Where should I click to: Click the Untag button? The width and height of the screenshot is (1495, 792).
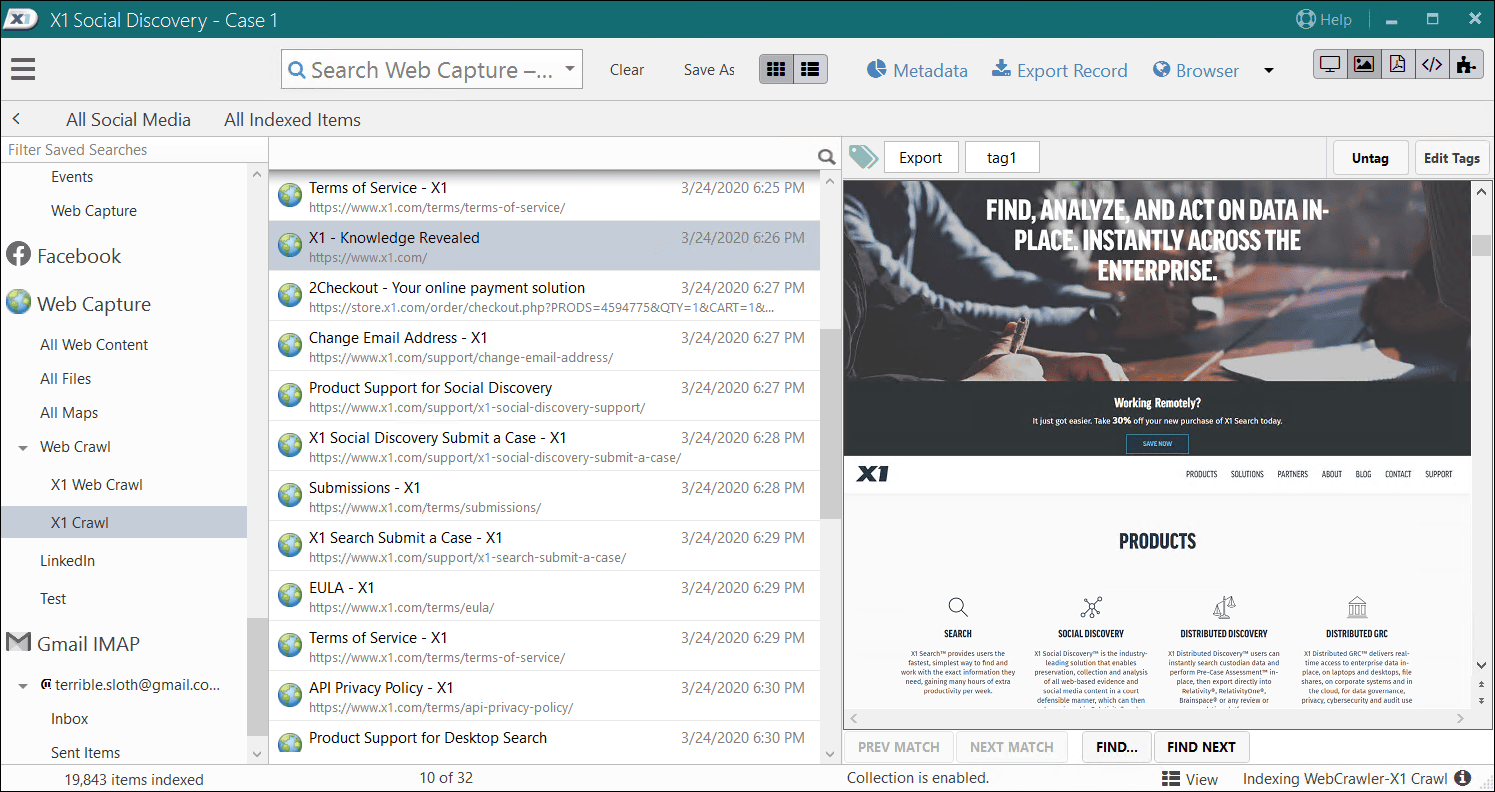point(1370,158)
